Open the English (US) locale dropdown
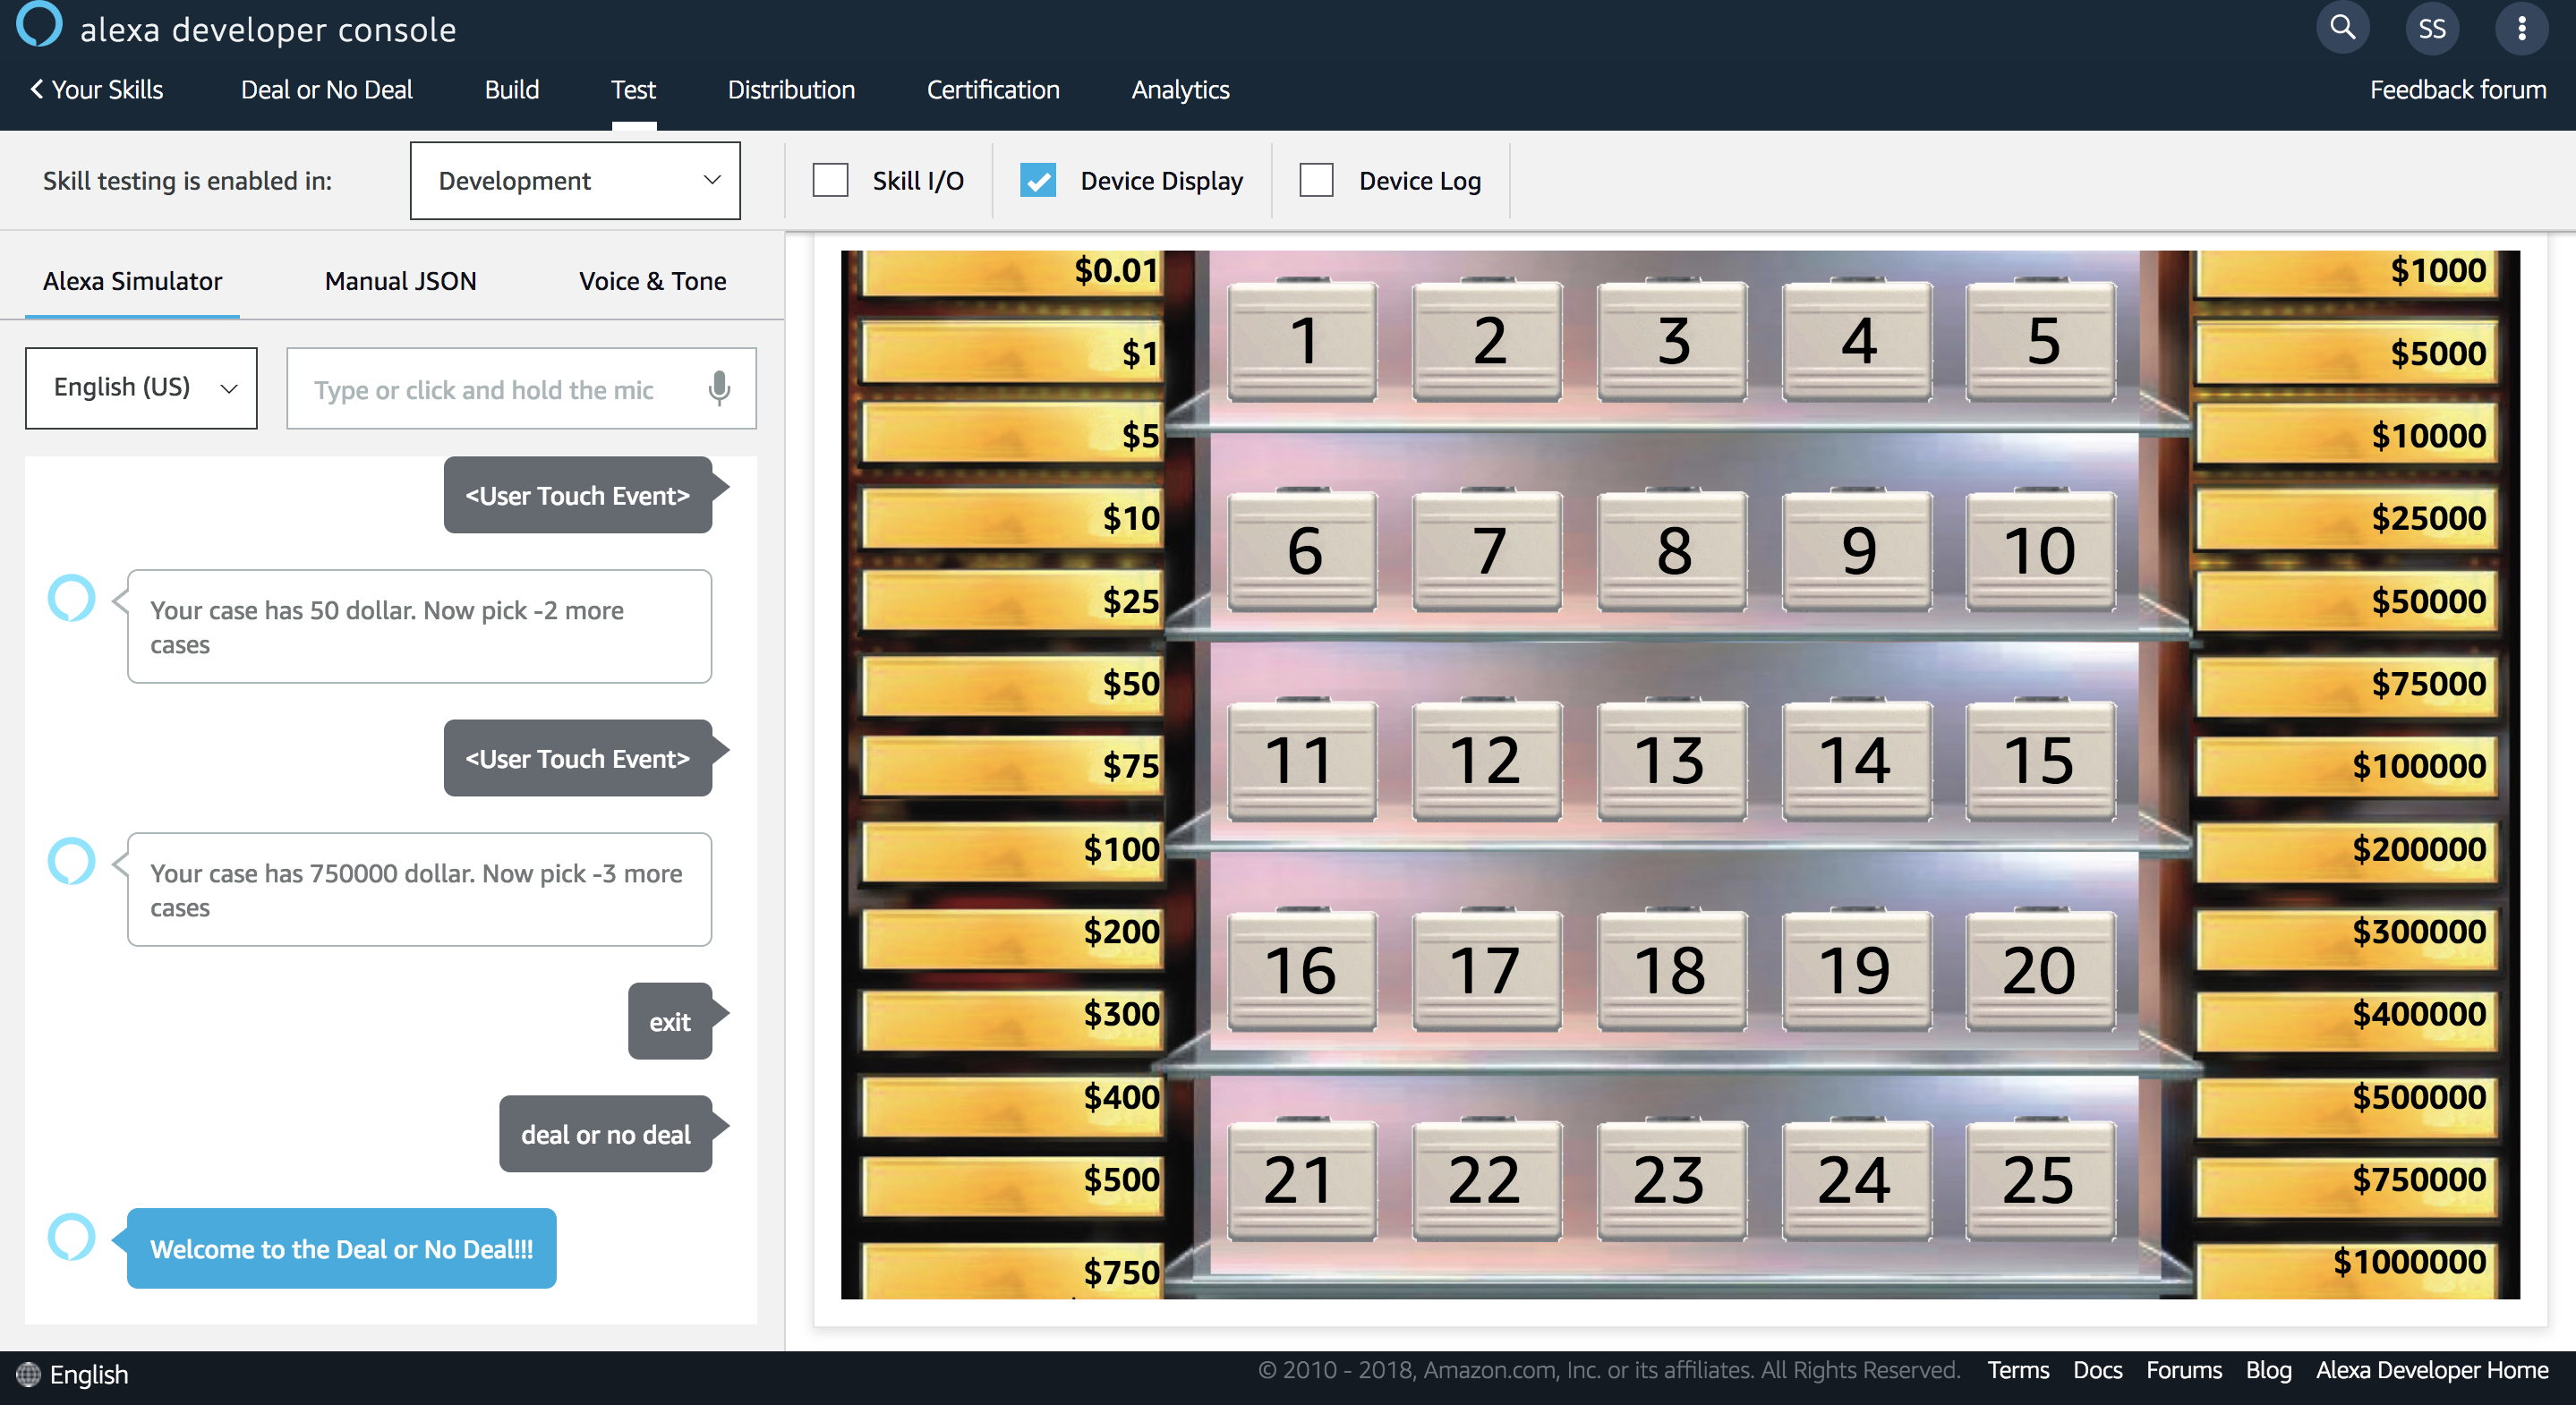 141,388
